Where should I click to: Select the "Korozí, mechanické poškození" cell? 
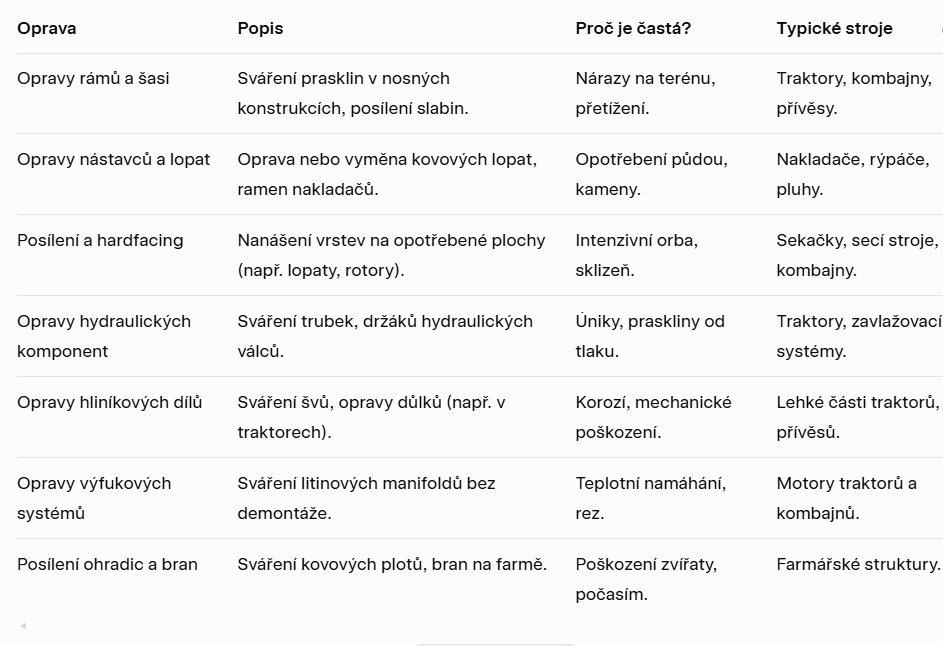(653, 417)
